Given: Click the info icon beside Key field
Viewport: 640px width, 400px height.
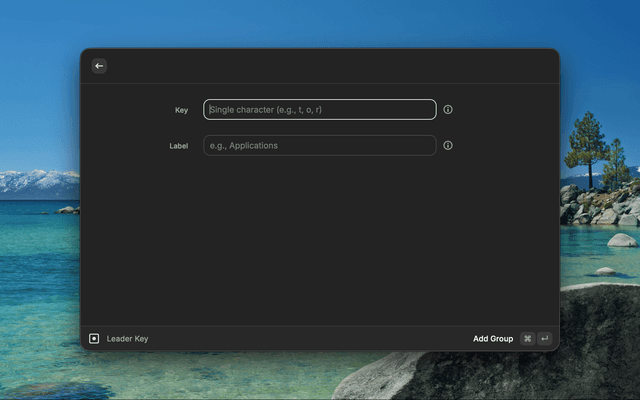Looking at the screenshot, I should [x=448, y=110].
